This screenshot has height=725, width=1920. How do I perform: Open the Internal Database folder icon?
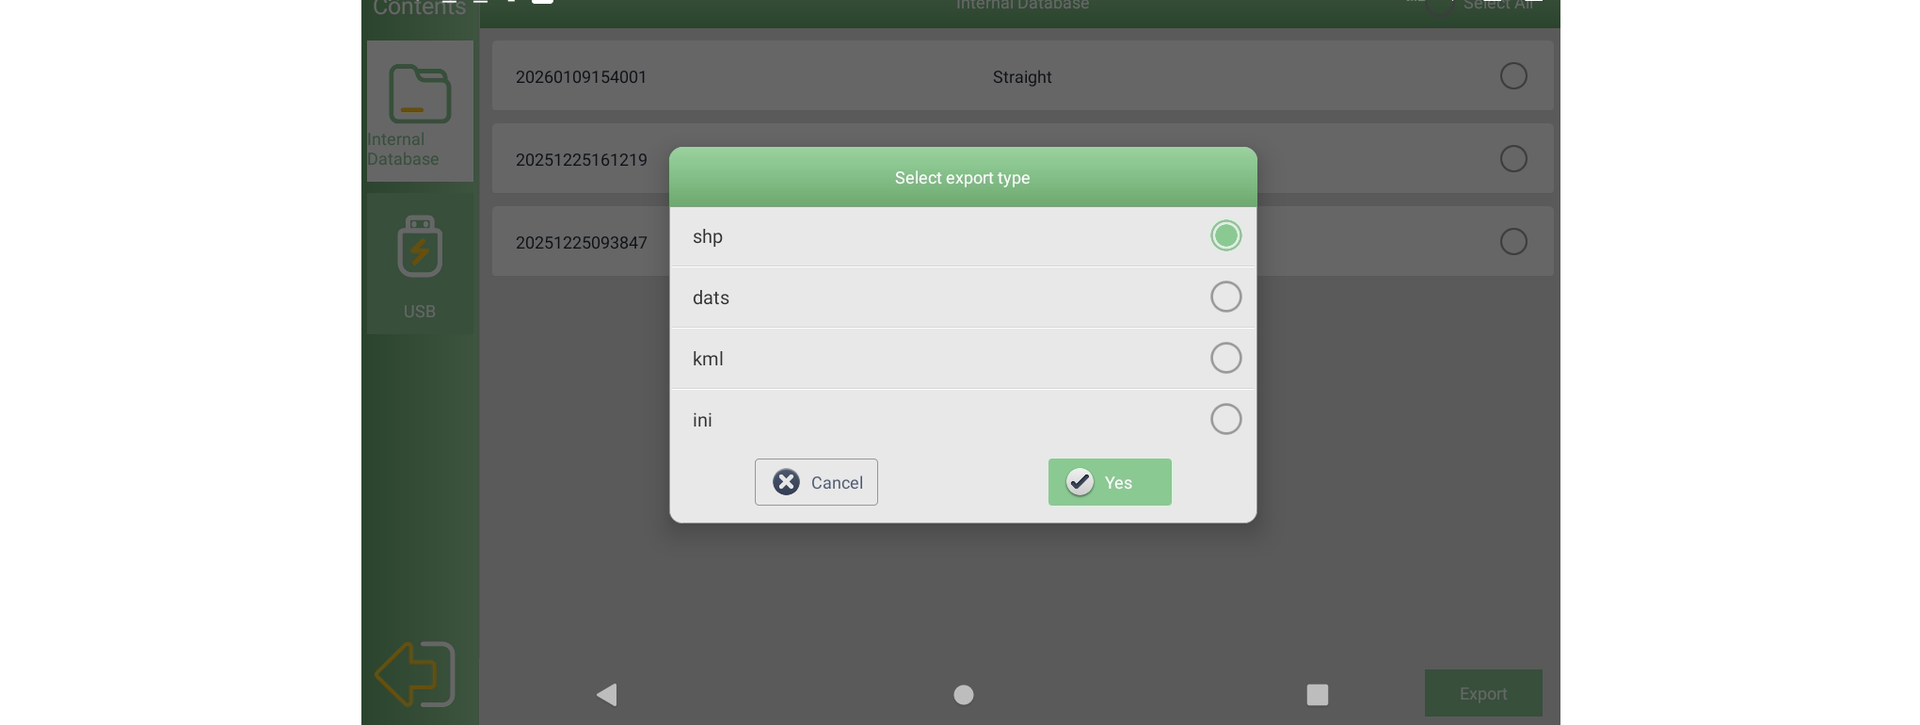[x=419, y=94]
